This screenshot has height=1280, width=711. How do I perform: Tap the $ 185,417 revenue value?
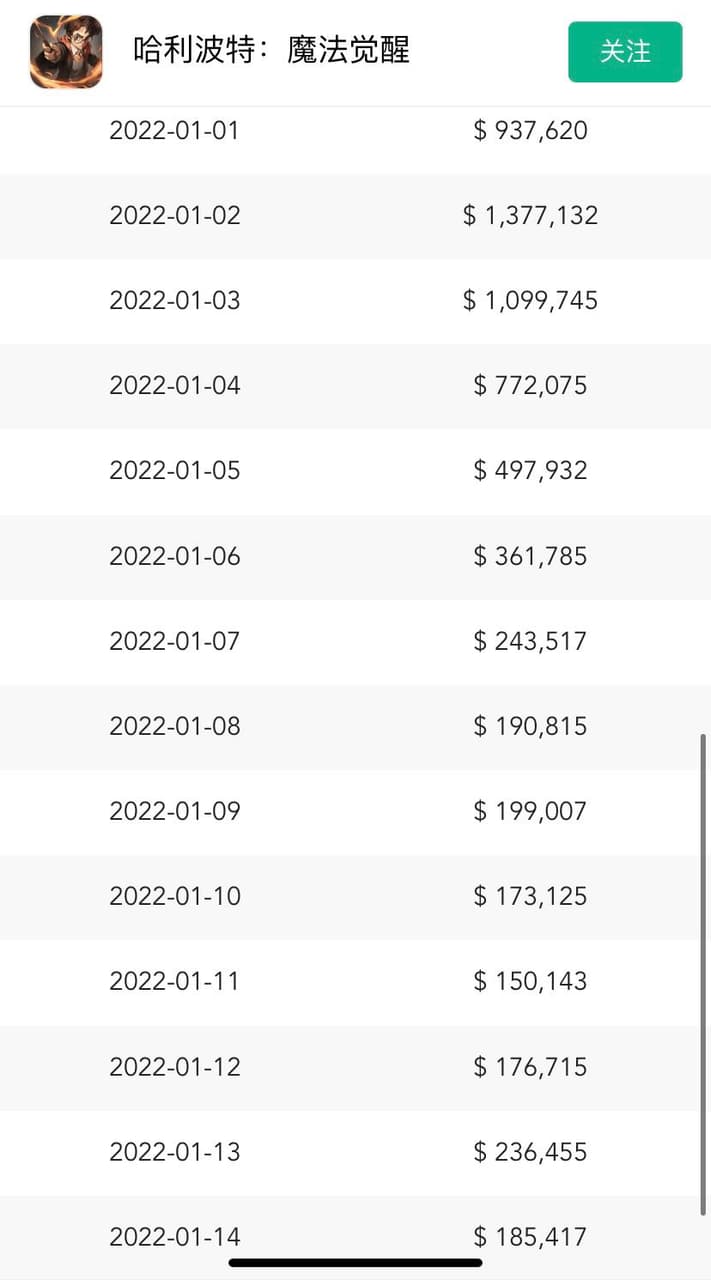click(x=530, y=1237)
